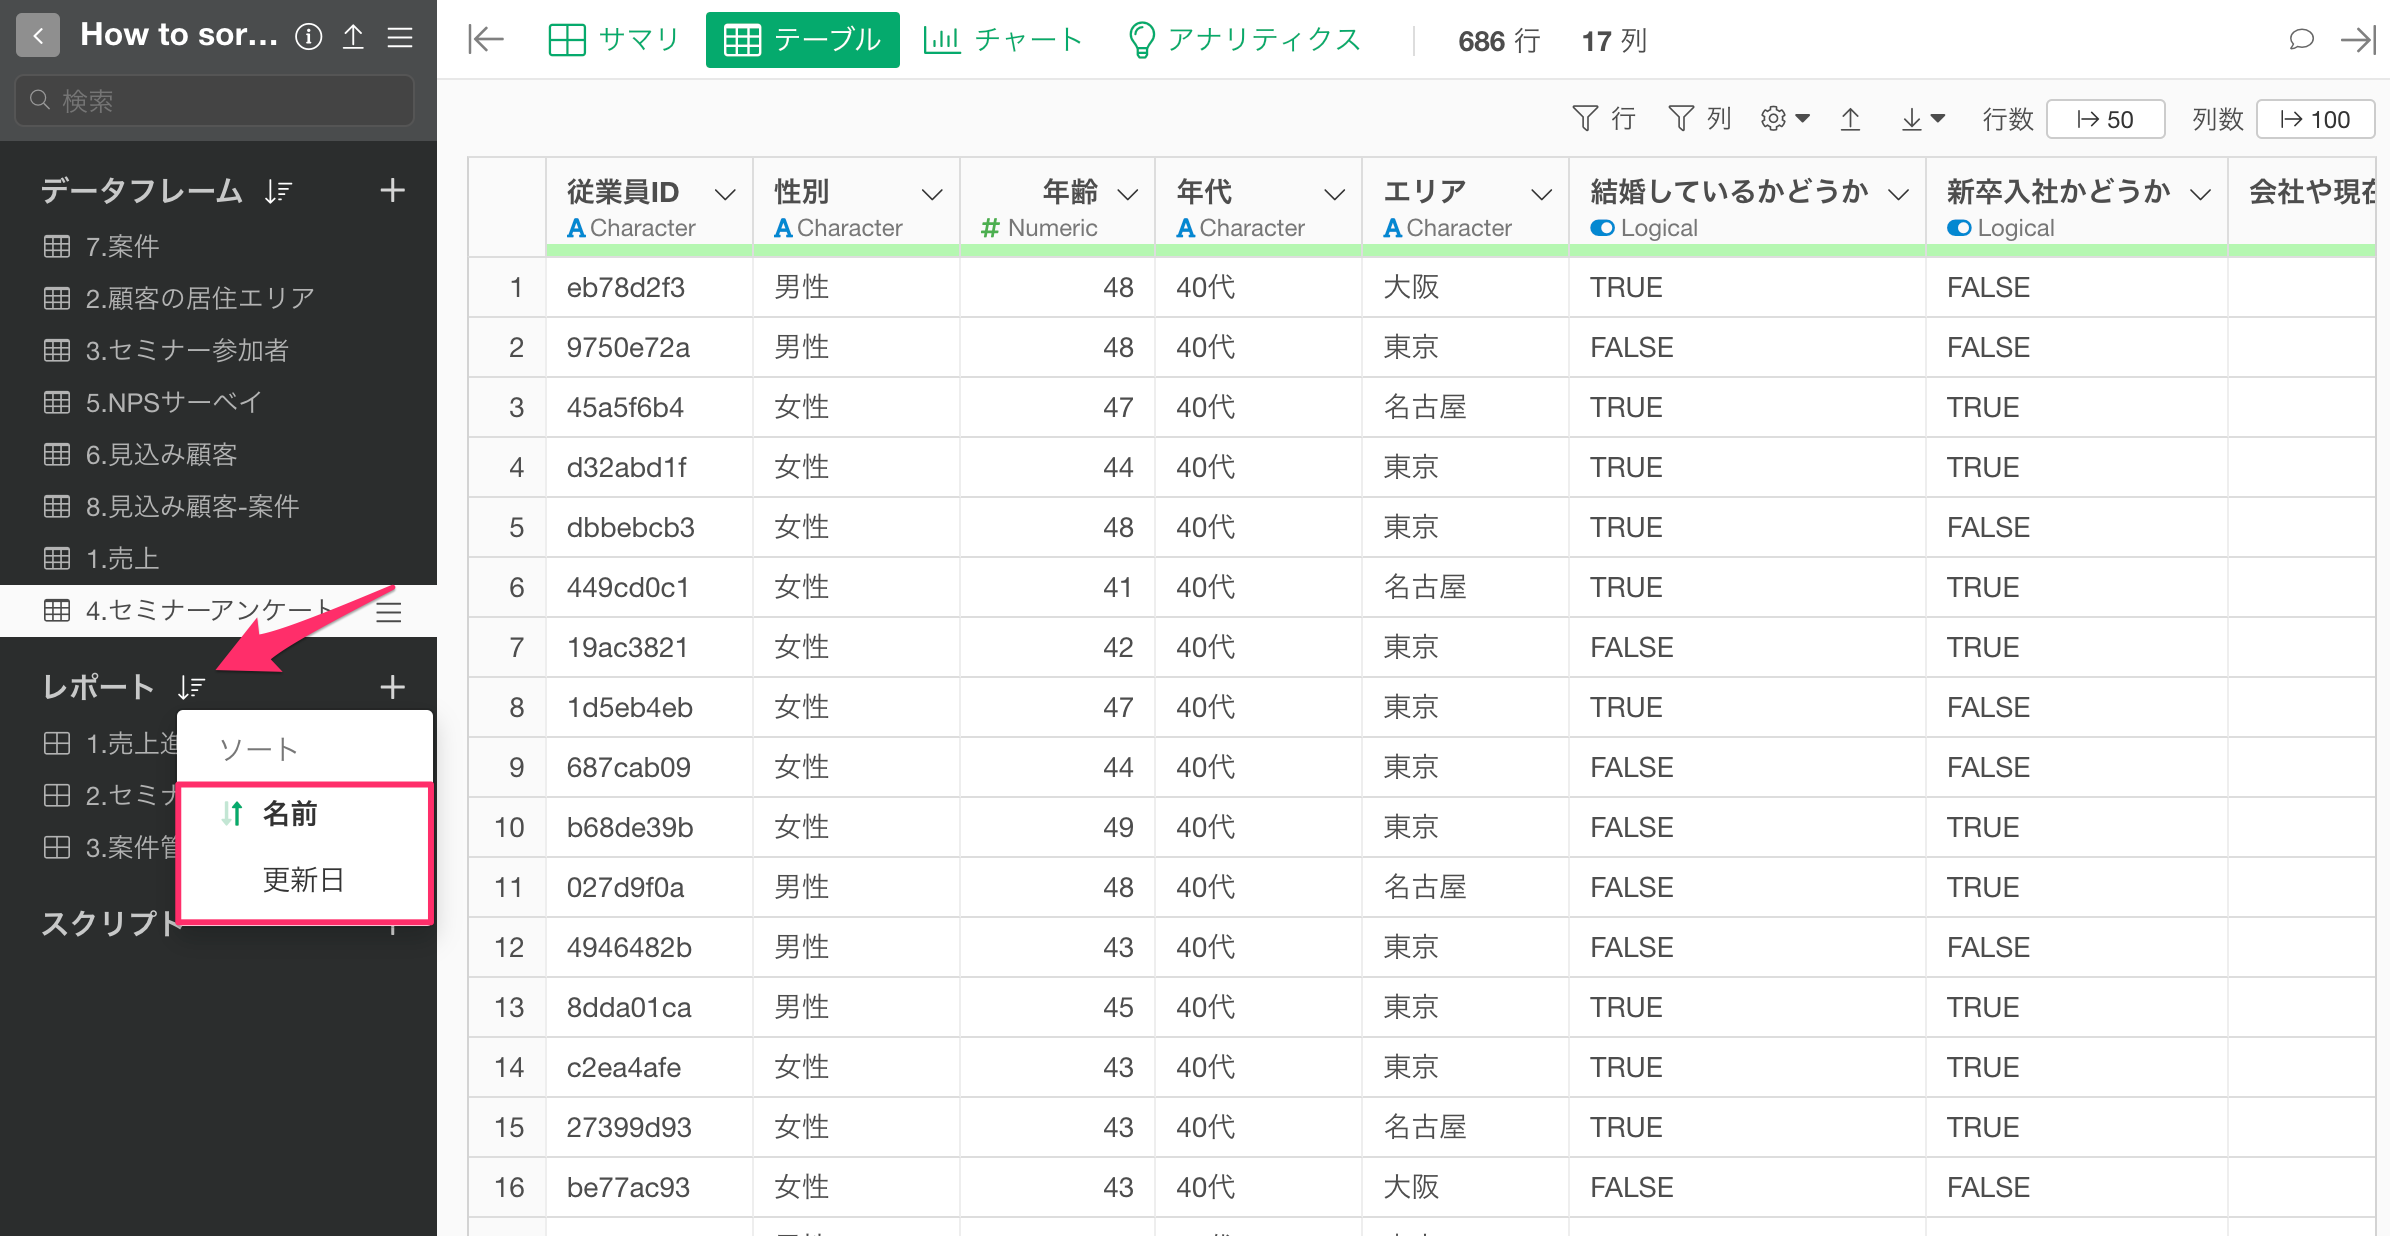The height and width of the screenshot is (1236, 2390).
Task: Select 5.NPSサーベイ data frame
Action: tap(218, 402)
